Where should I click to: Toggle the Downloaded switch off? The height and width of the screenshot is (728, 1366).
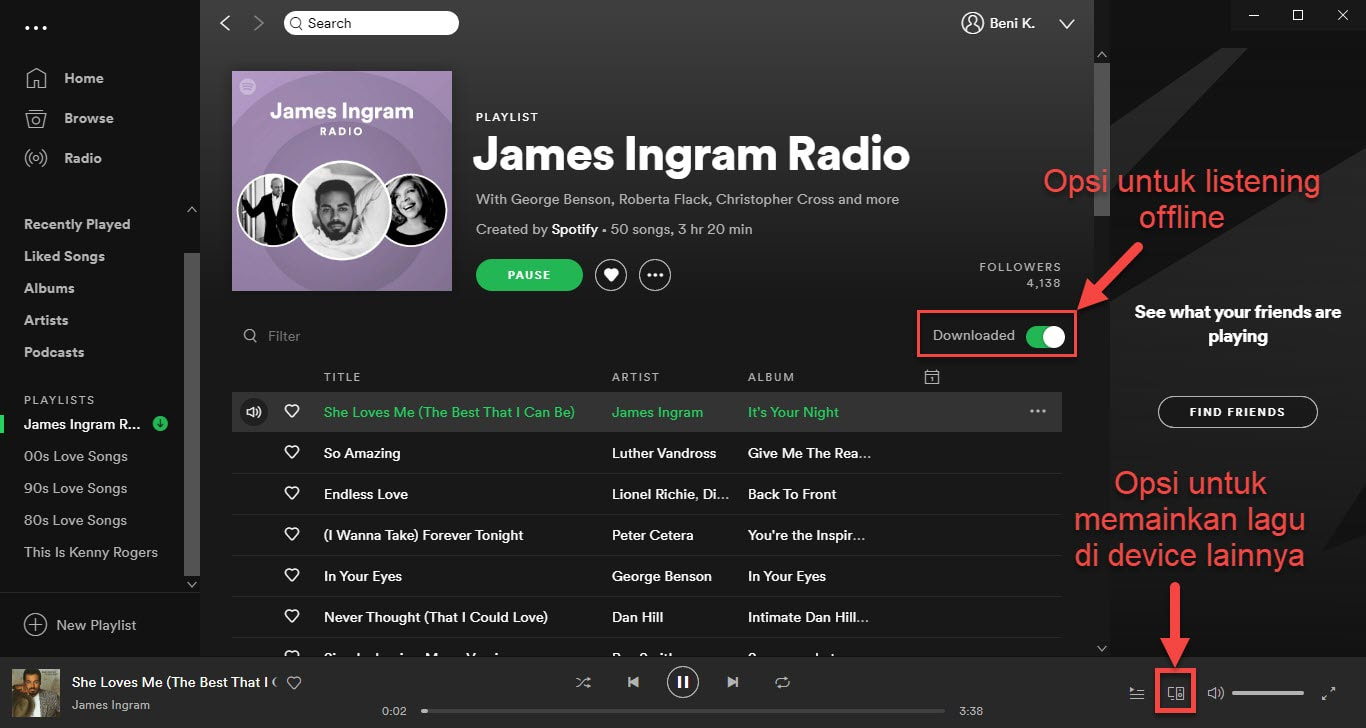click(1045, 336)
